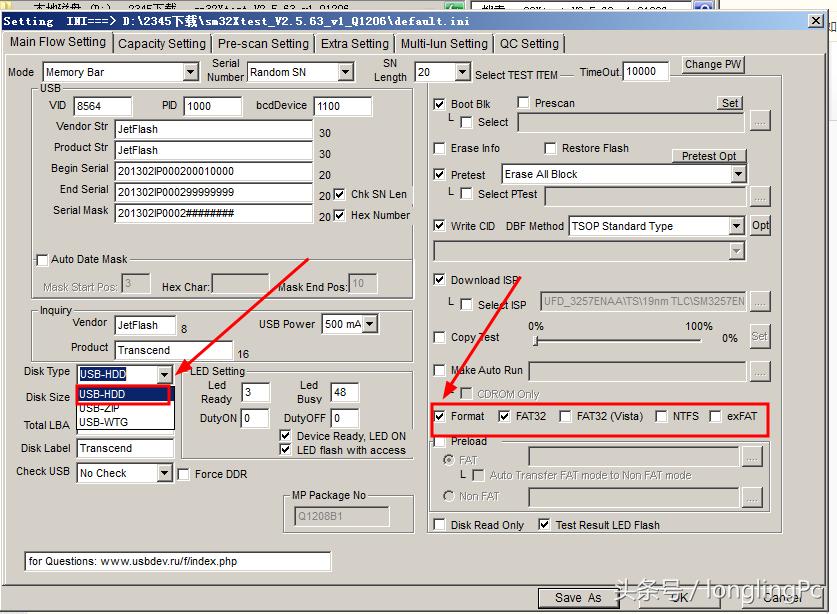Toggle the Erase Info checkbox

coord(440,149)
